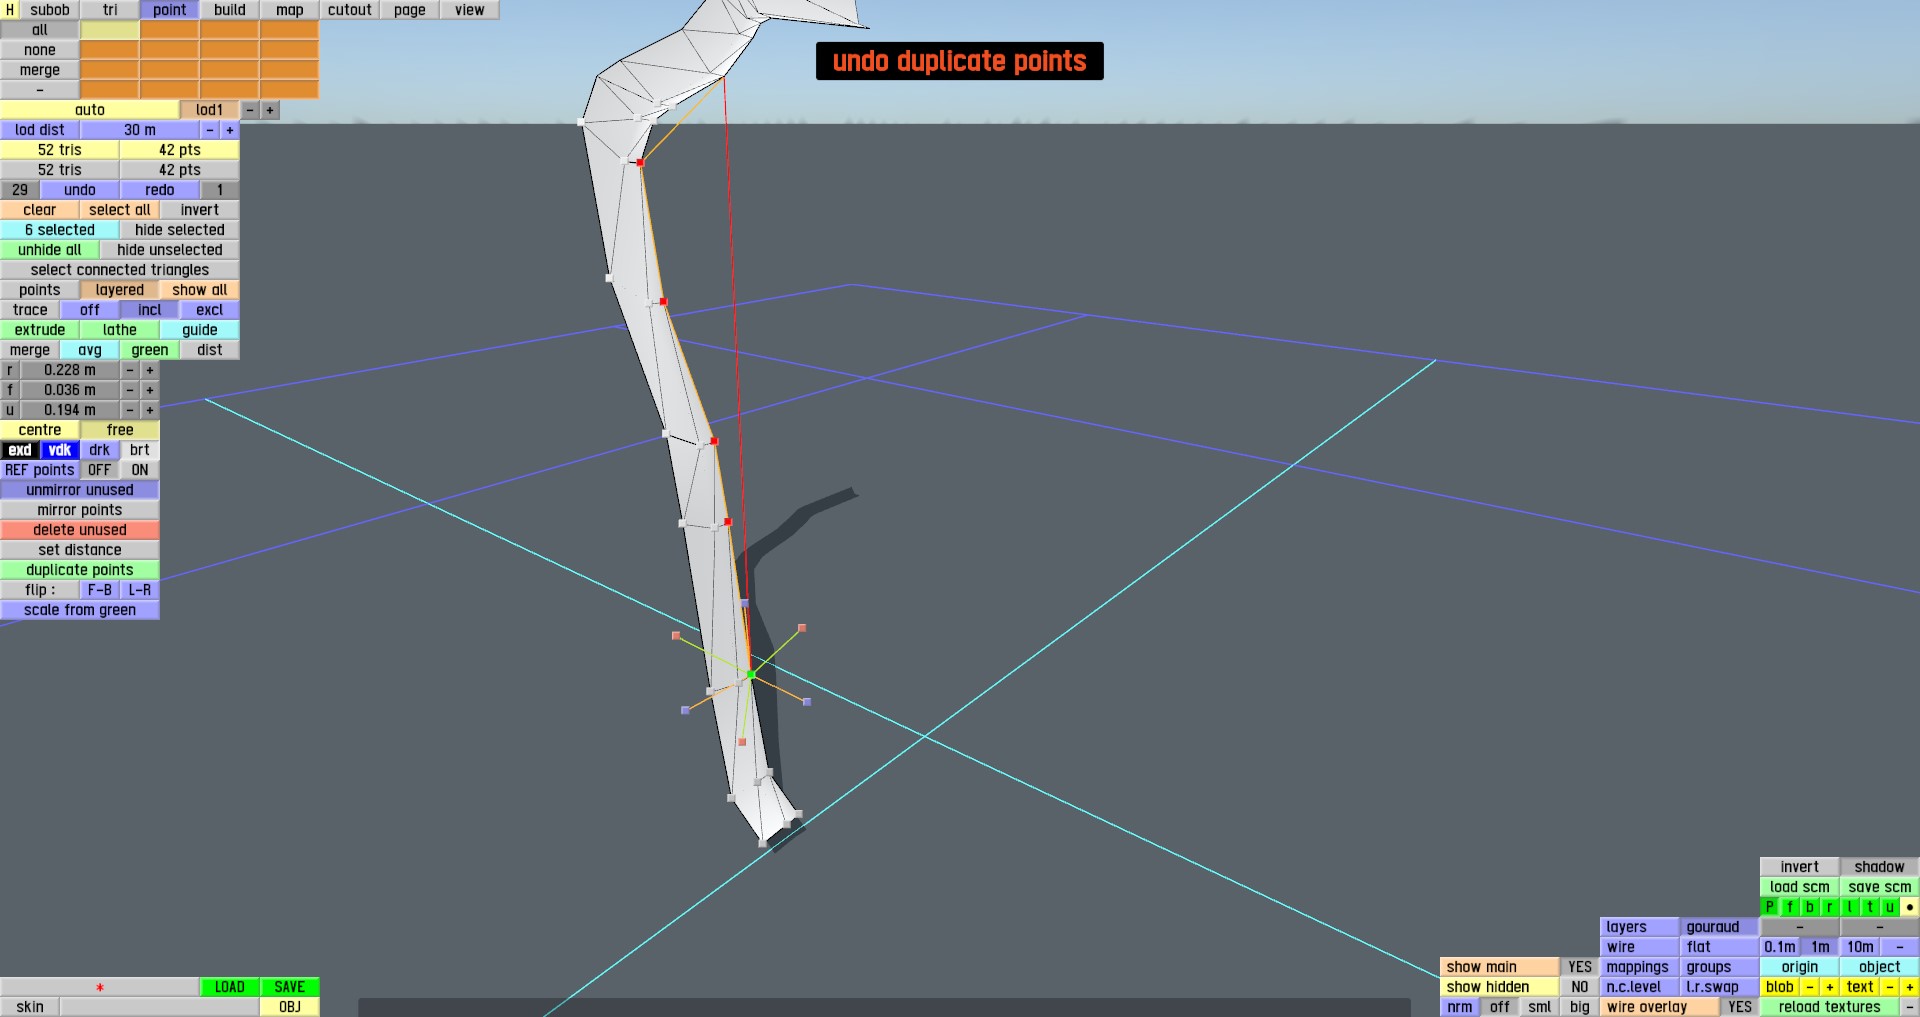This screenshot has width=1920, height=1017.
Task: Click reload textures
Action: click(x=1830, y=1007)
